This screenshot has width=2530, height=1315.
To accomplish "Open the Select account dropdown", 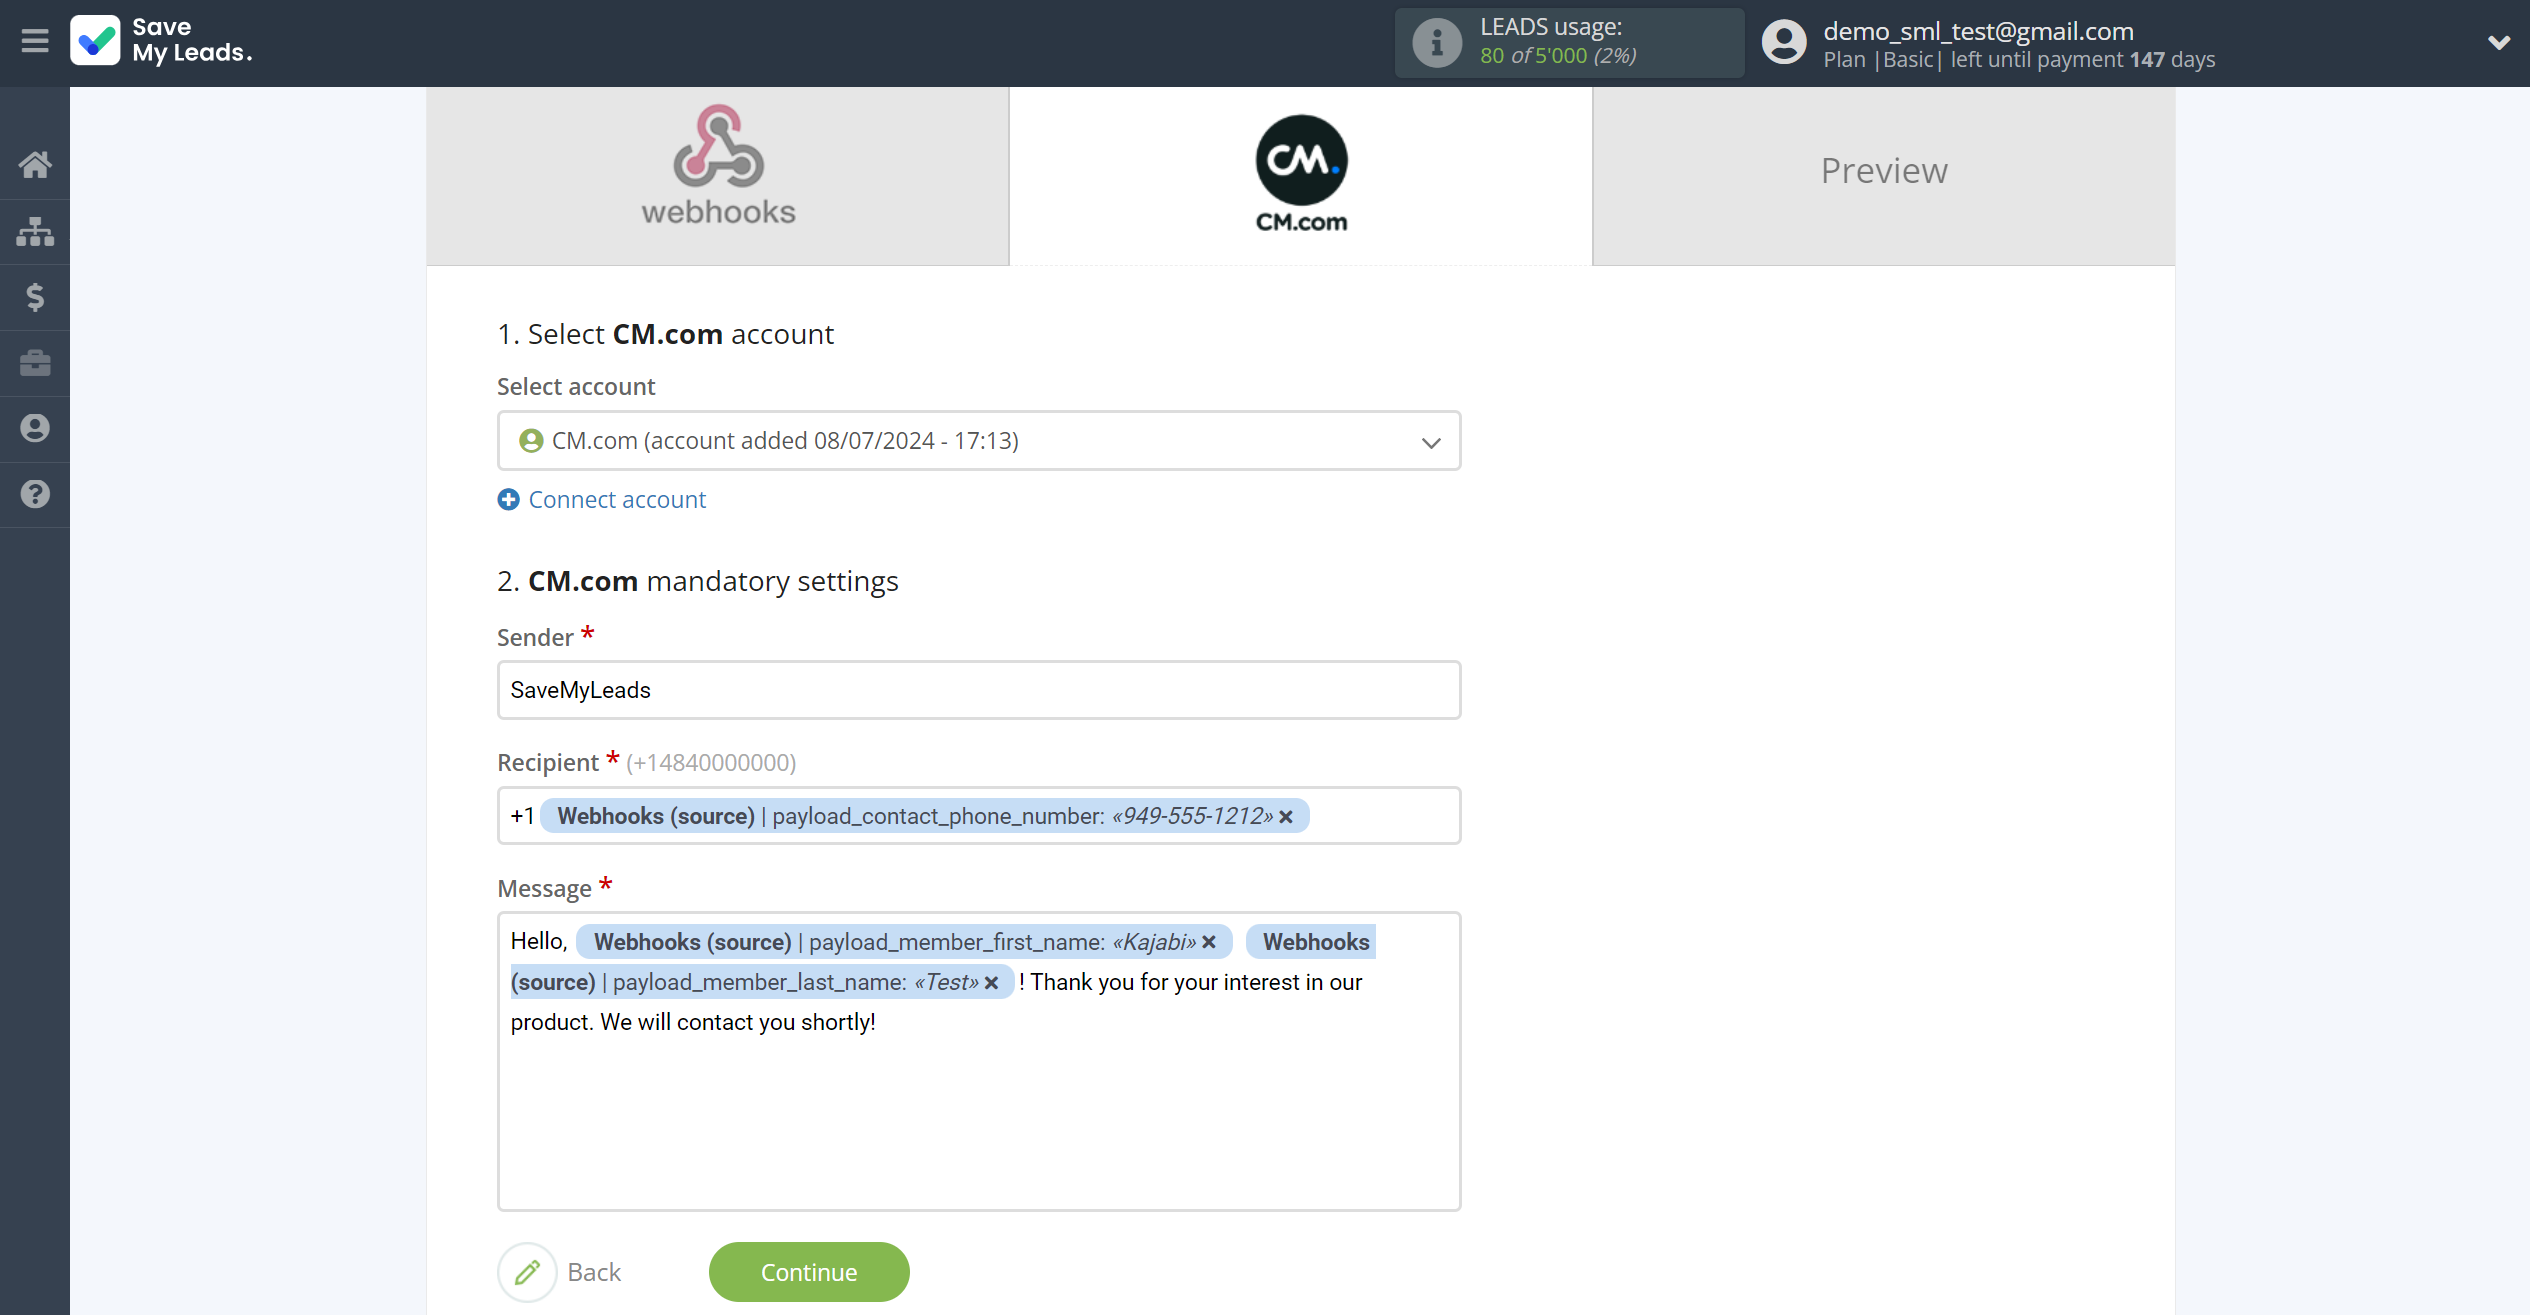I will 979,441.
